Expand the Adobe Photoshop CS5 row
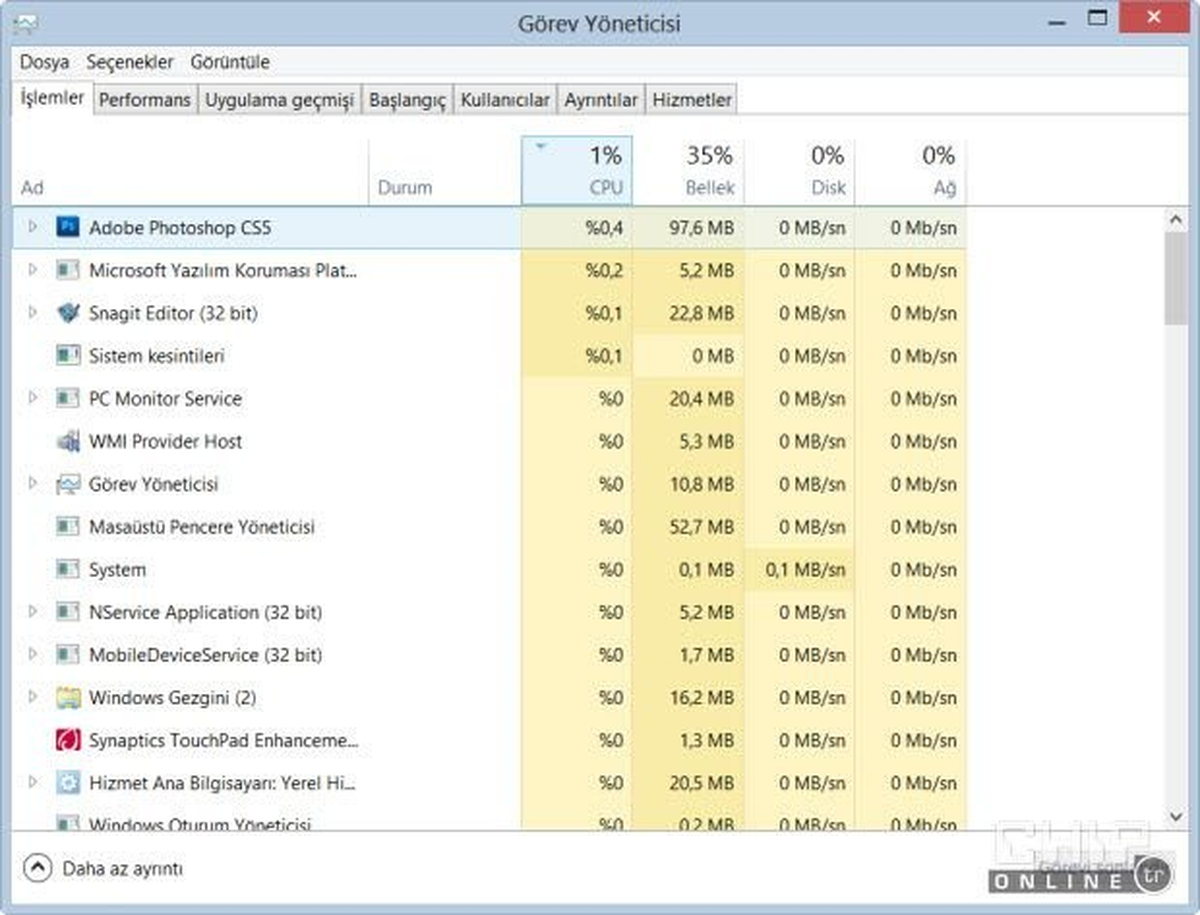The image size is (1200, 915). [32, 228]
